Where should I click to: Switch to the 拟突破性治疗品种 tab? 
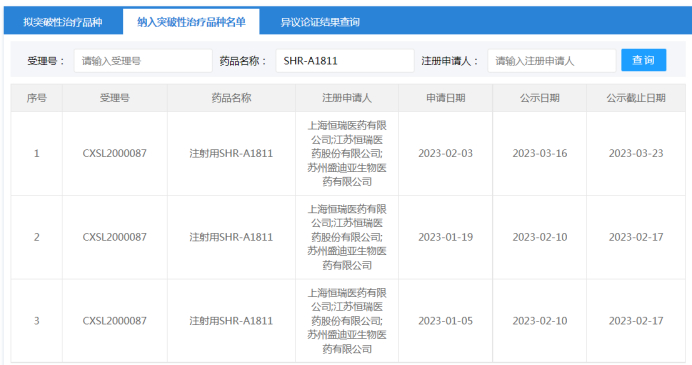[x=63, y=22]
